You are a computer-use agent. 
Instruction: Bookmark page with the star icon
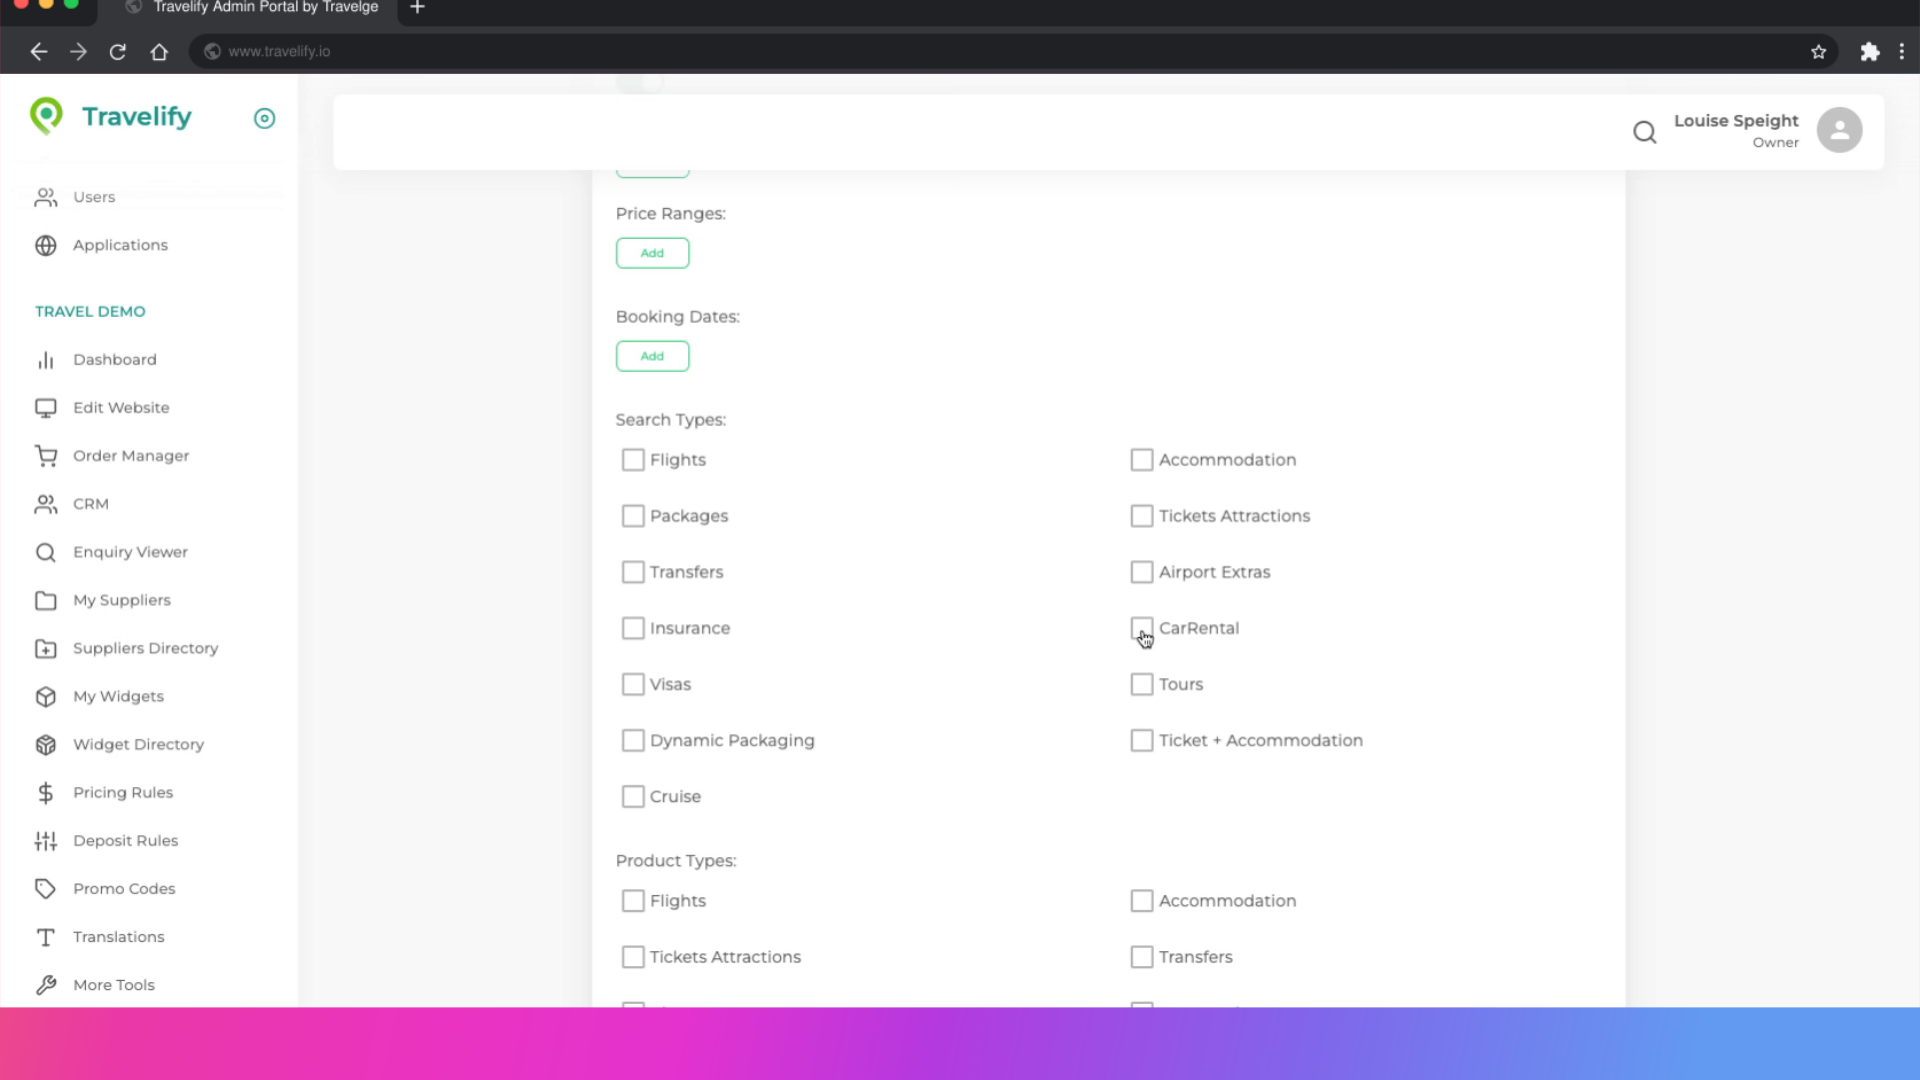click(x=1818, y=52)
